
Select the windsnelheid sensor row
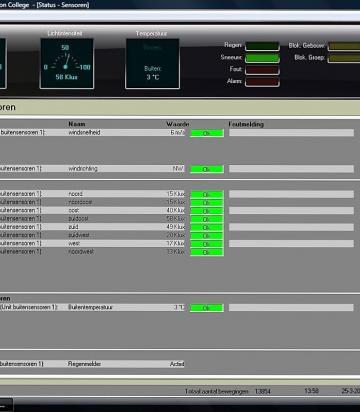pyautogui.click(x=92, y=133)
